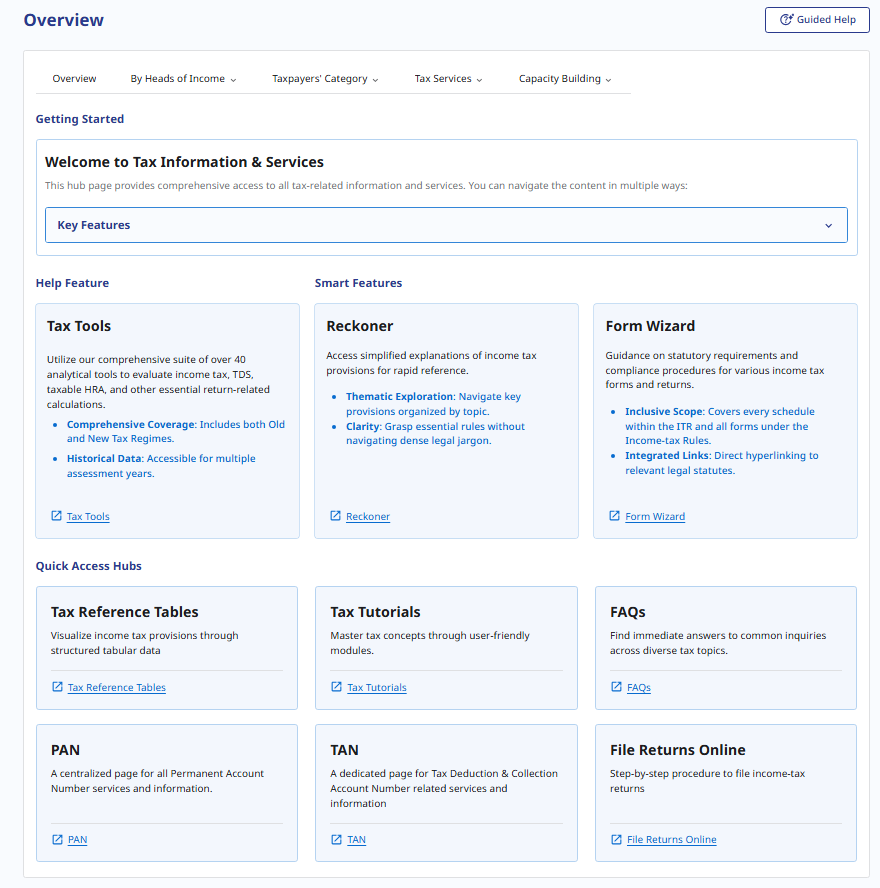Follow the File Returns Online link
Viewport: 880px width, 888px height.
(x=672, y=840)
